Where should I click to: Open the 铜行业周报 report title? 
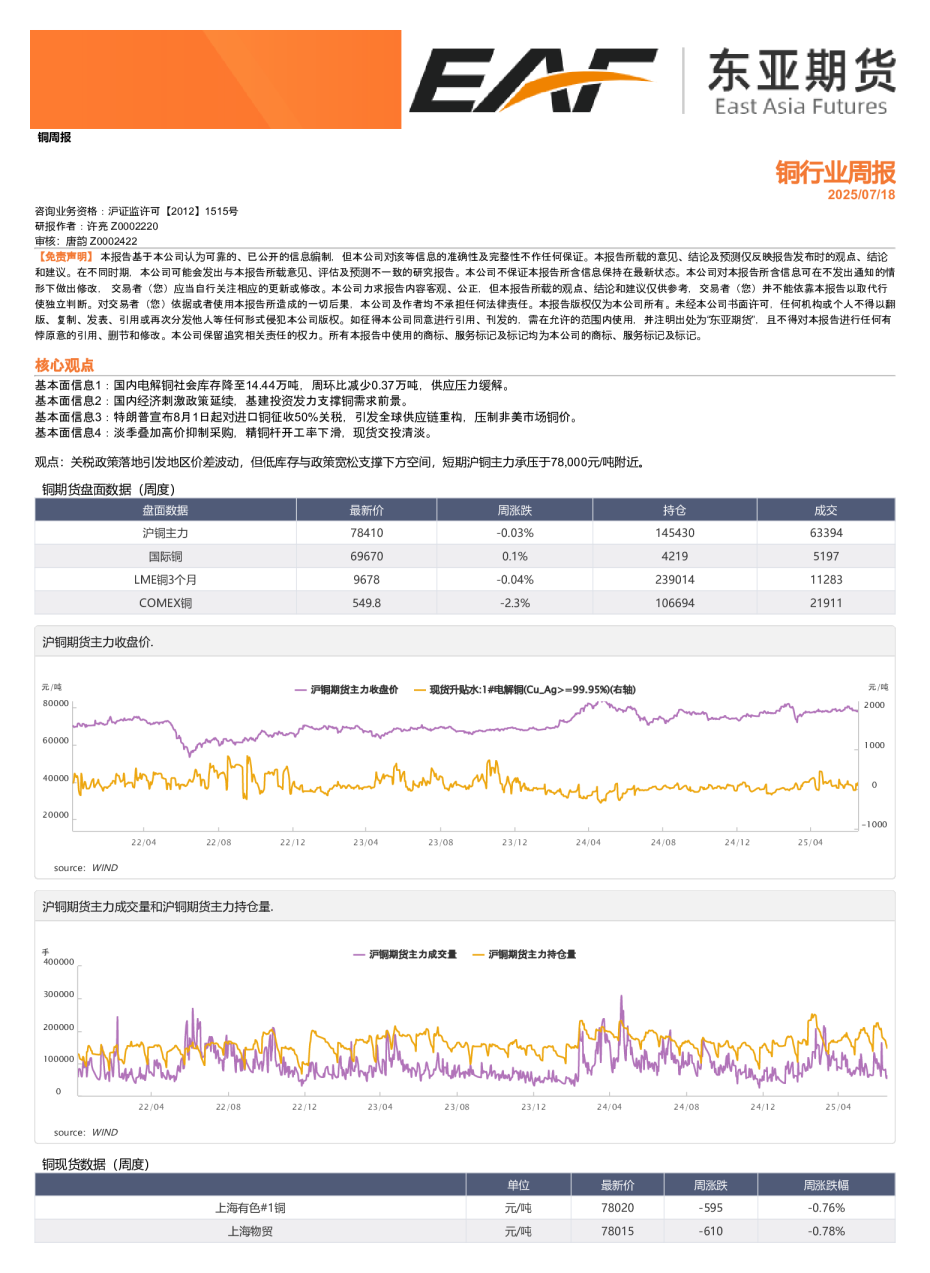pyautogui.click(x=833, y=171)
